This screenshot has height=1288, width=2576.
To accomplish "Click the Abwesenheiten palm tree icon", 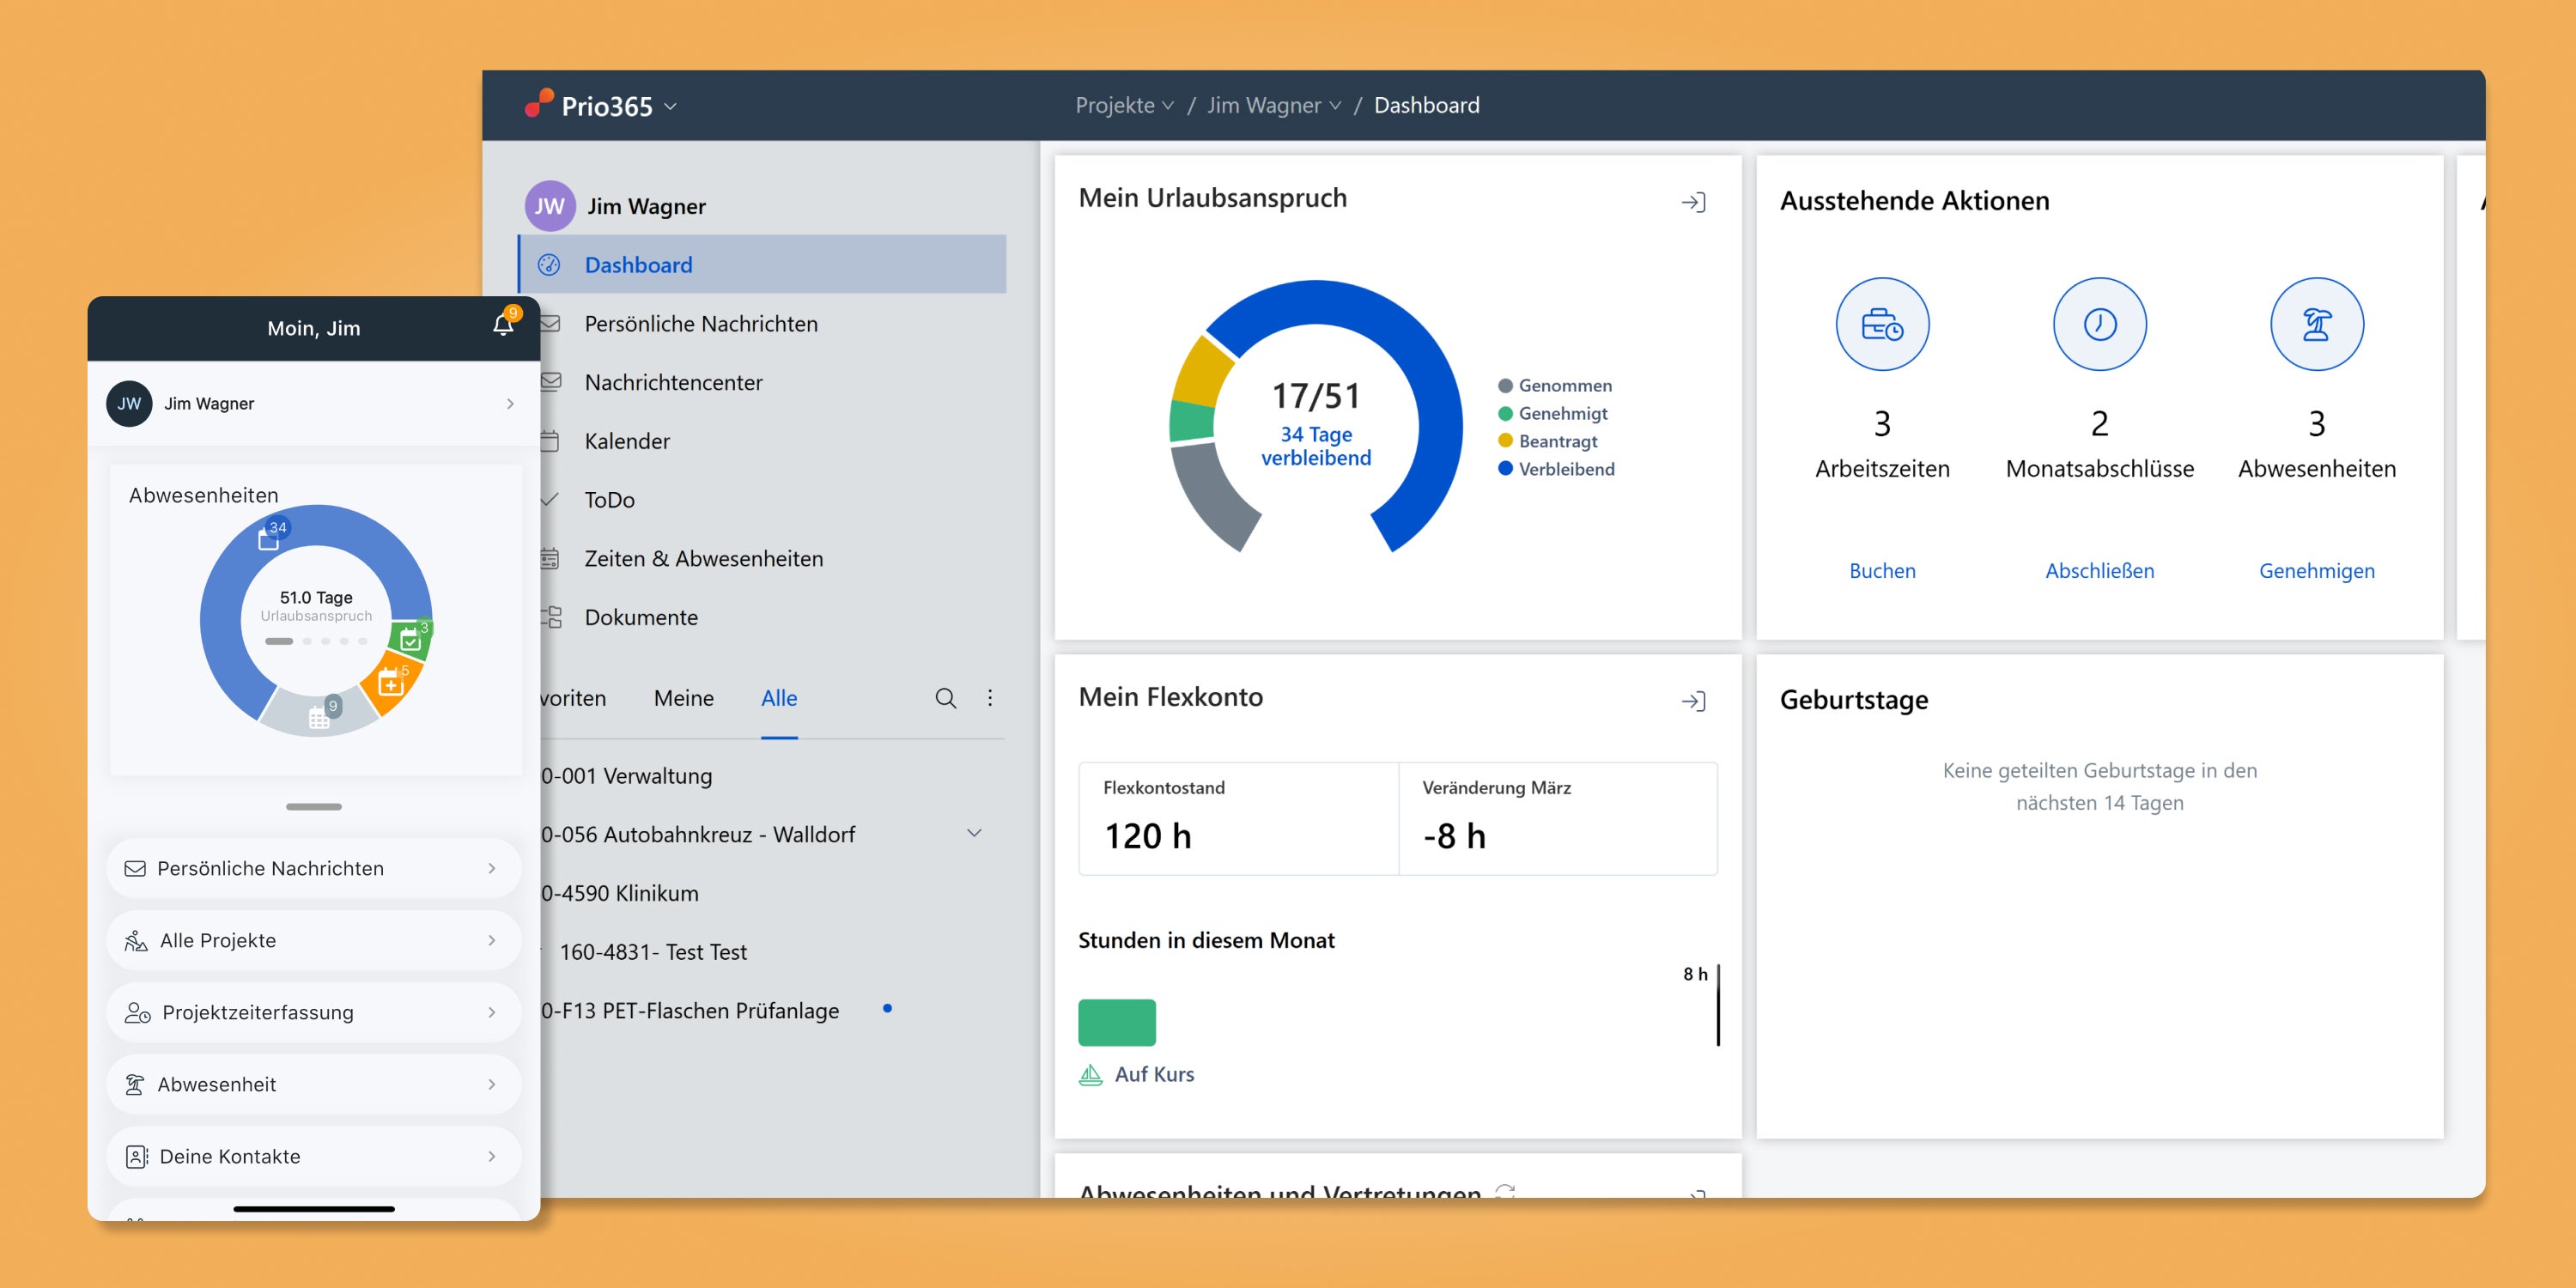I will click(x=2316, y=325).
